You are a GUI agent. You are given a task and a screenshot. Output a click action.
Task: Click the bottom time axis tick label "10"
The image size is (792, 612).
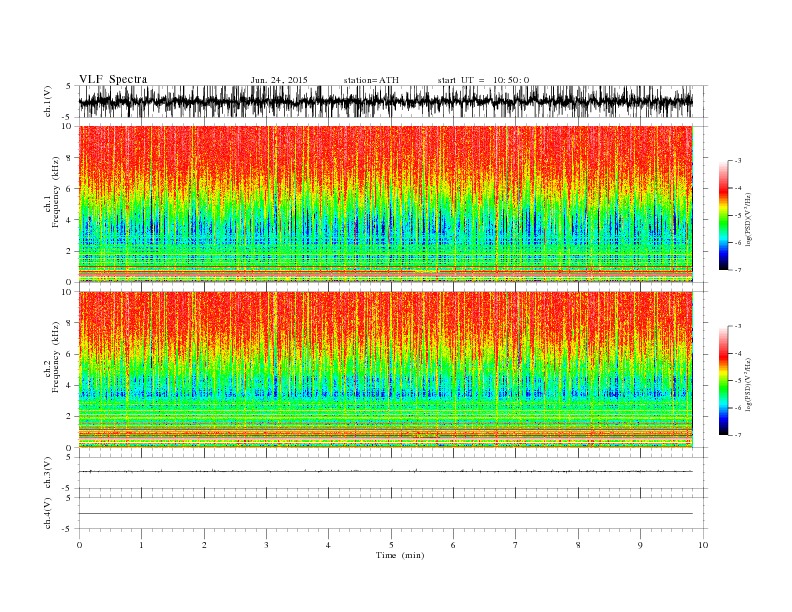pyautogui.click(x=703, y=545)
